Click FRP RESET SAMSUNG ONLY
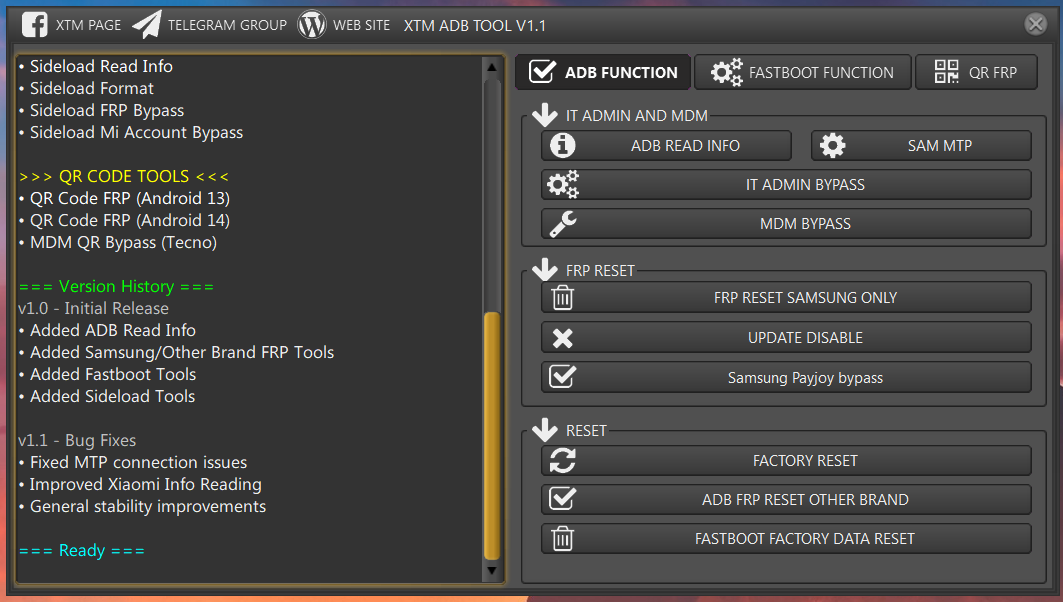 [x=786, y=298]
